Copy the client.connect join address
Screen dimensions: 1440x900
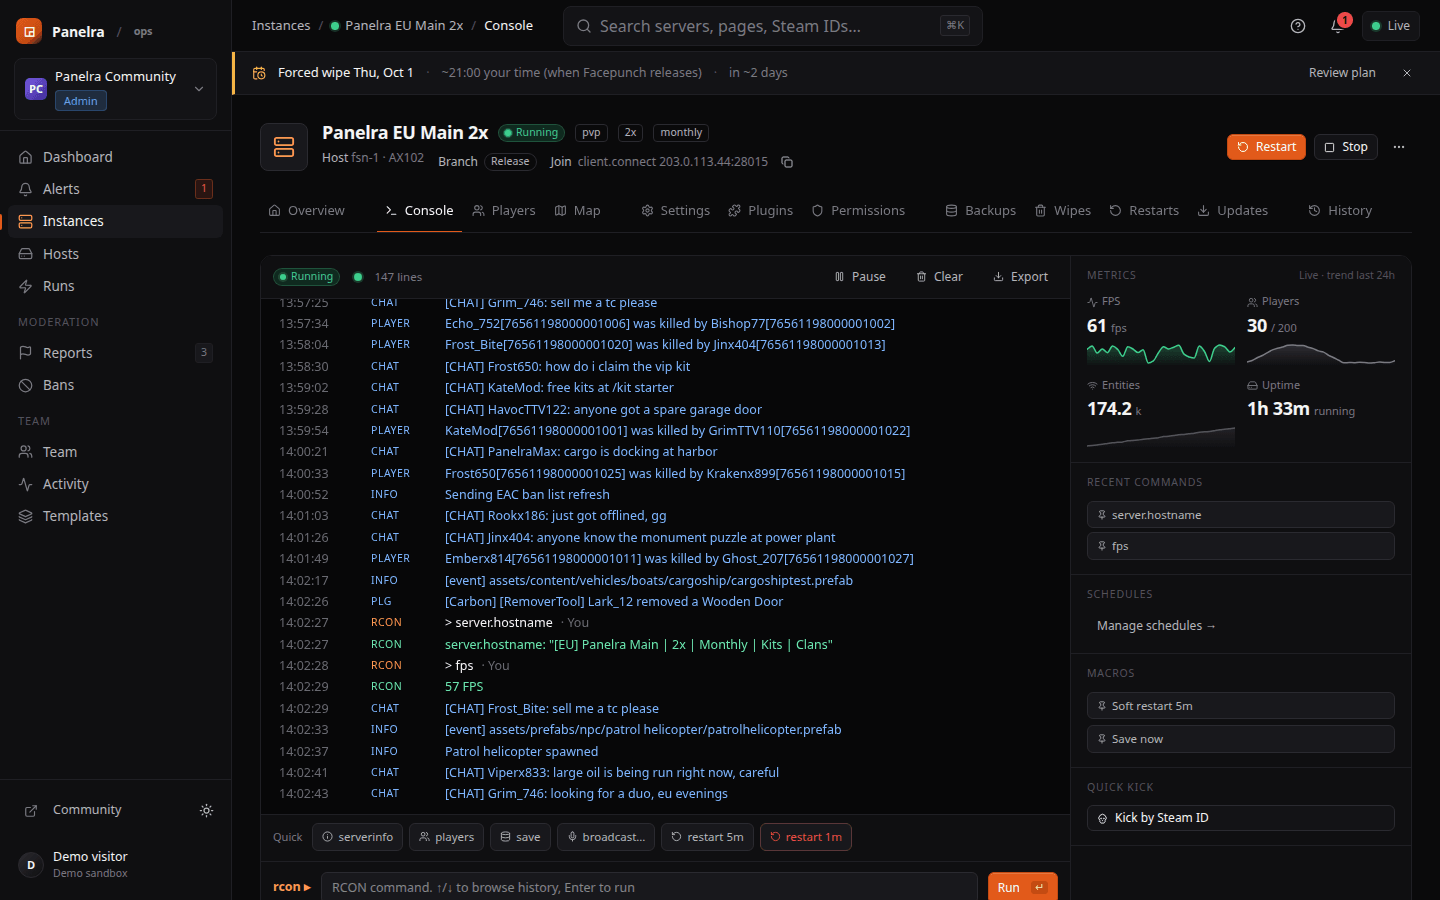(x=787, y=162)
